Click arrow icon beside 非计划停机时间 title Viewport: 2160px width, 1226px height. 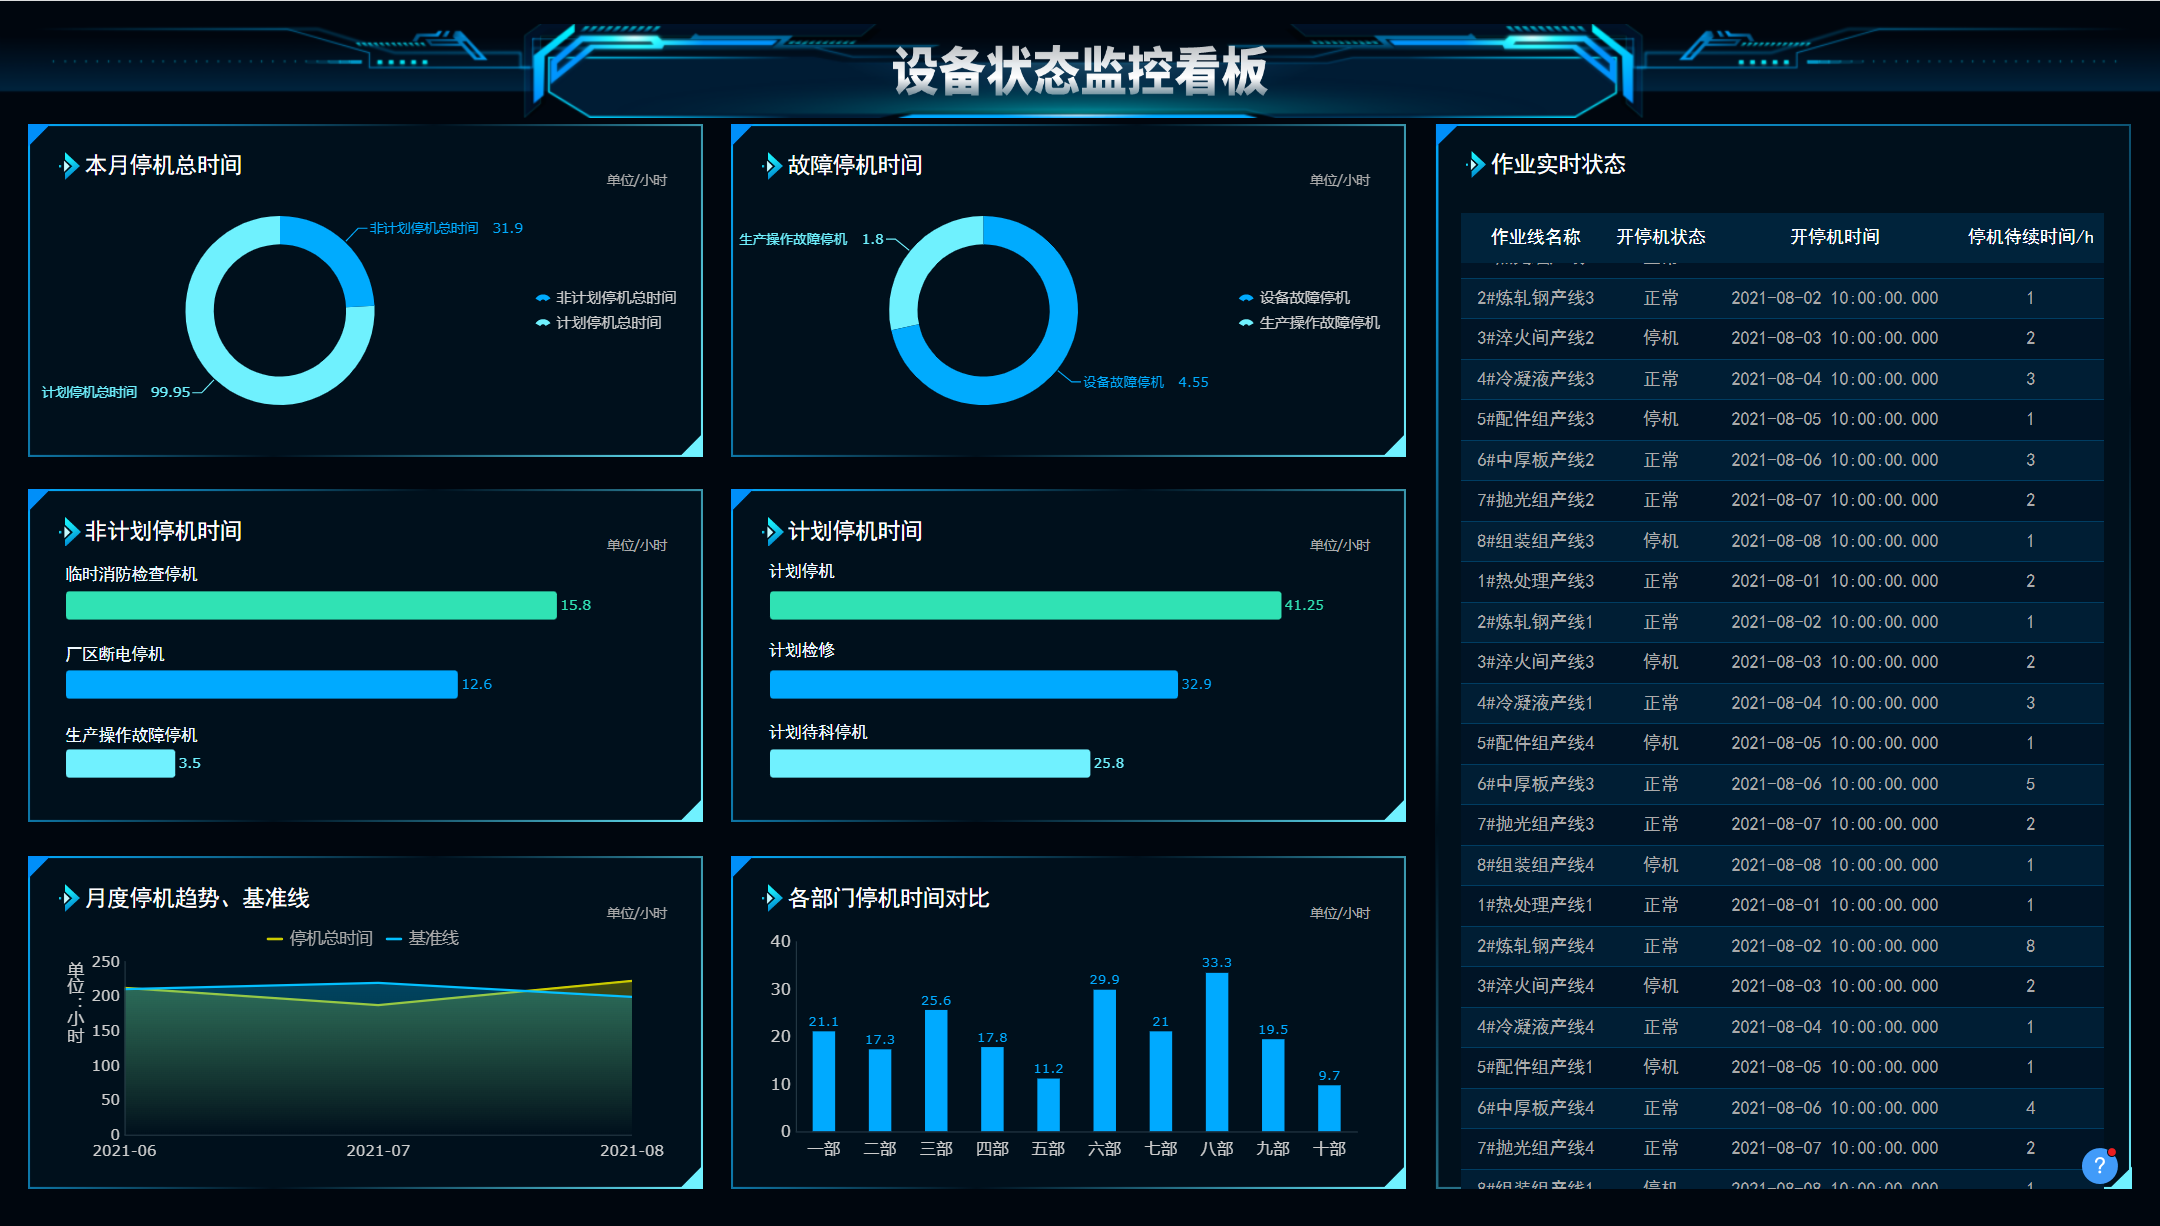(x=69, y=531)
